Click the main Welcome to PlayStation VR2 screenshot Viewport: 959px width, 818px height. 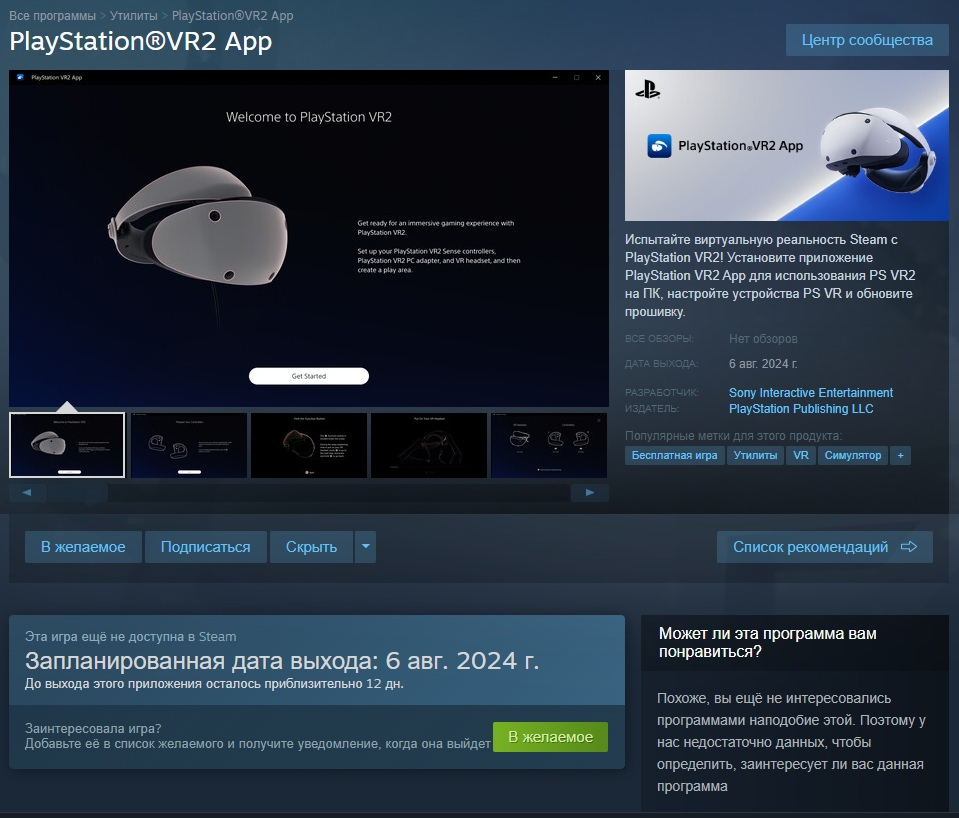[309, 239]
